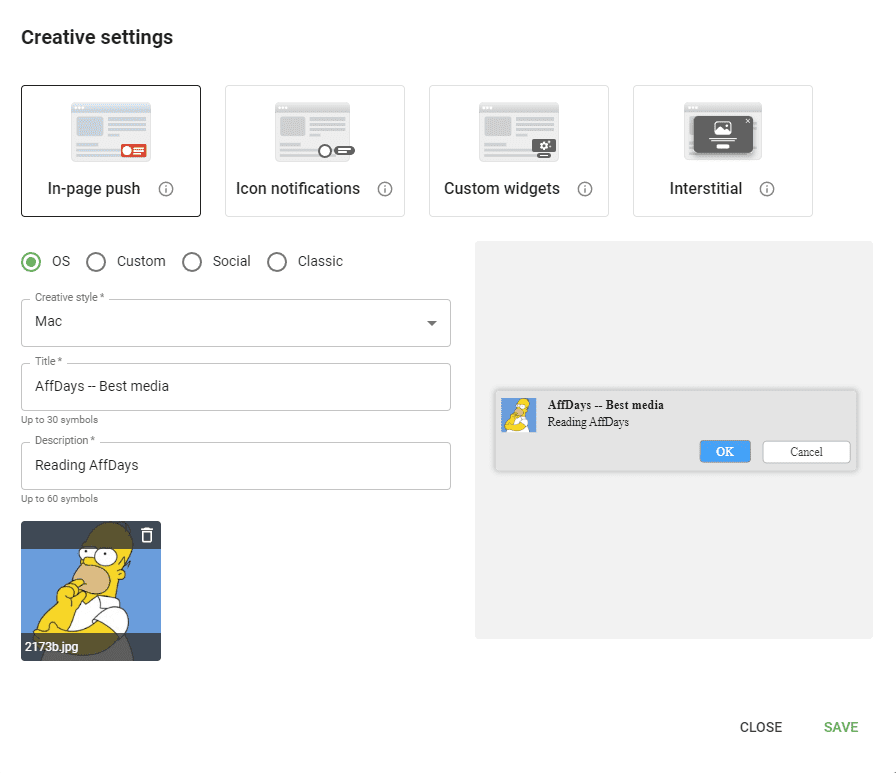The width and height of the screenshot is (896, 773).
Task: Click the 'Up to 60 symbols' hint
Action: click(59, 499)
